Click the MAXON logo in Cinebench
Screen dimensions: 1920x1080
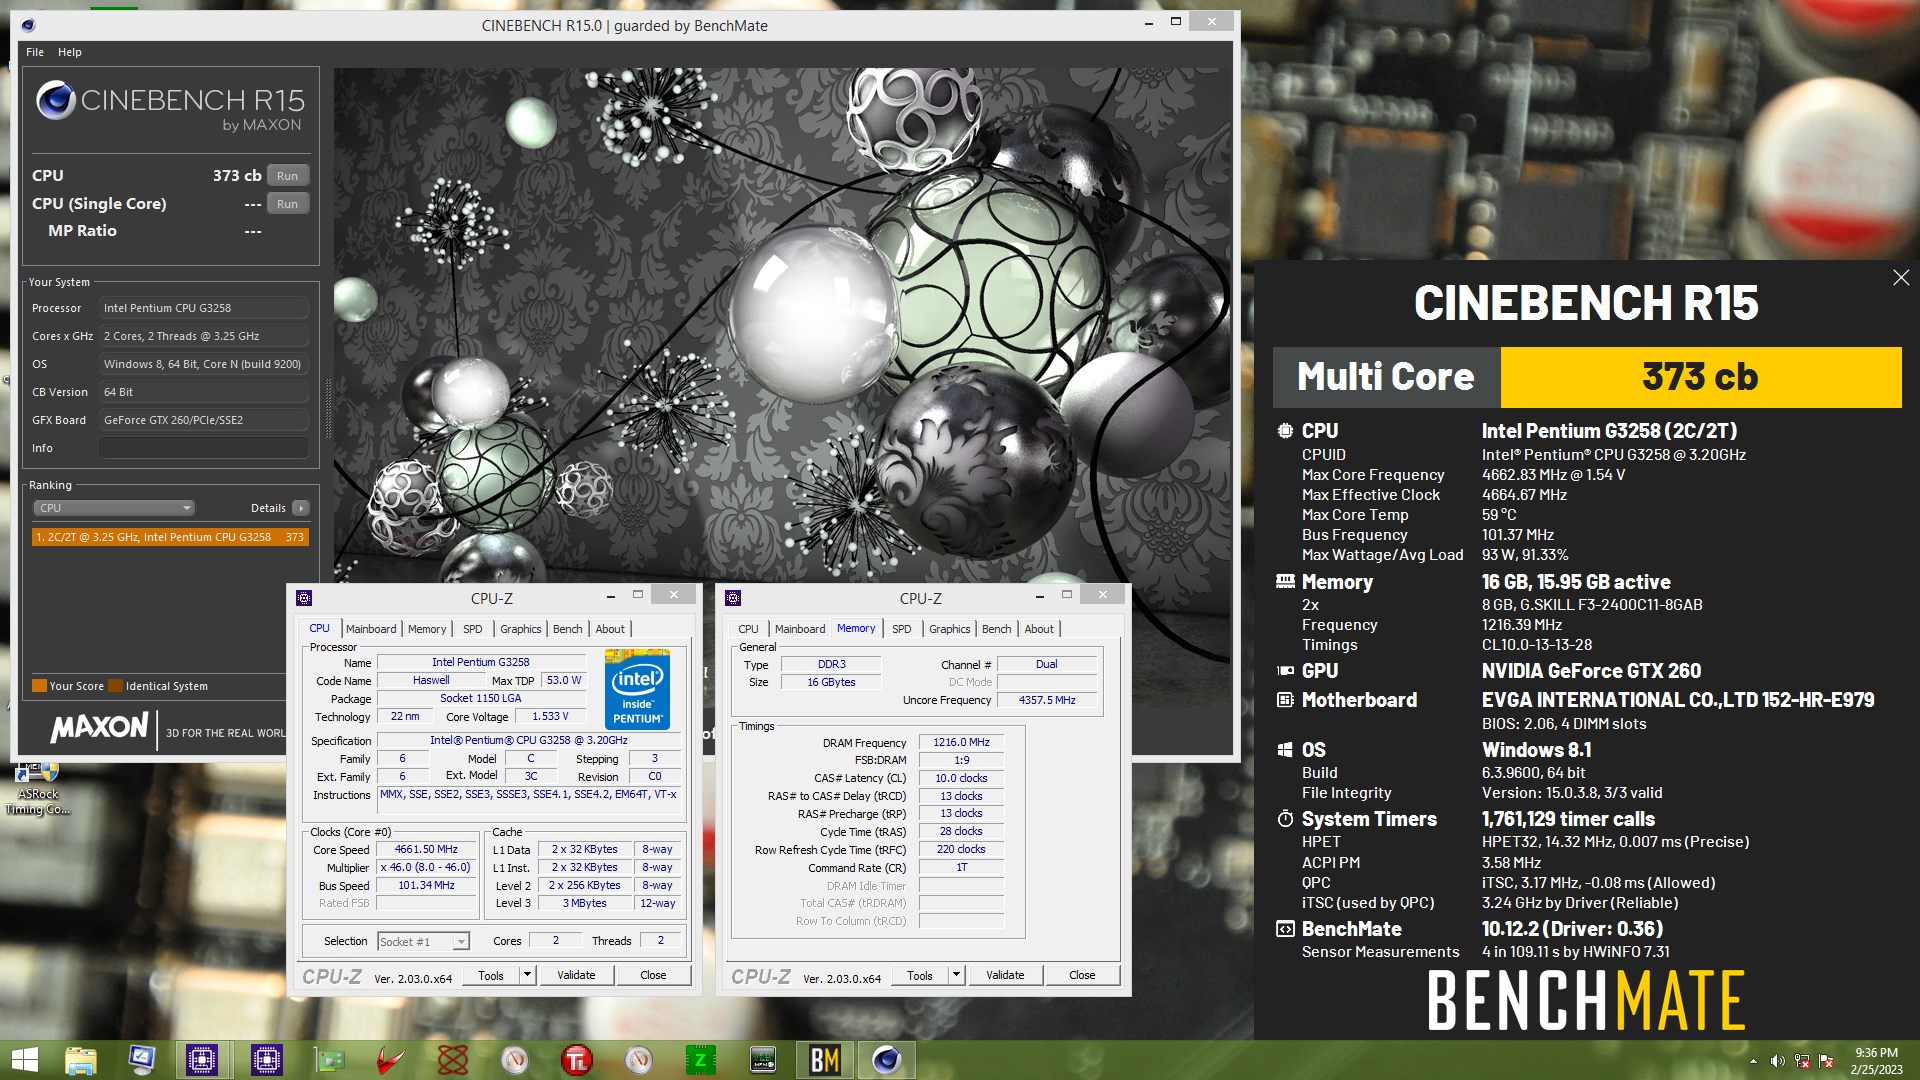pos(99,727)
